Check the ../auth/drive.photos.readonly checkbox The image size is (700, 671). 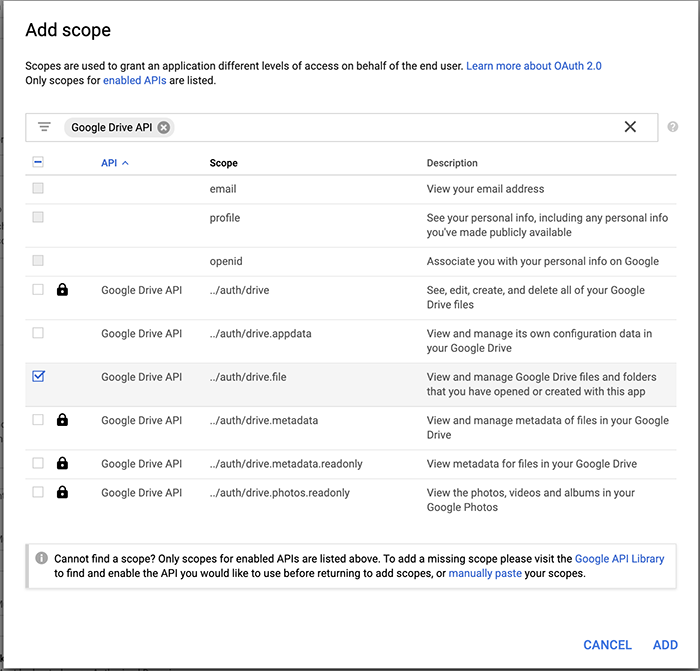(x=38, y=492)
